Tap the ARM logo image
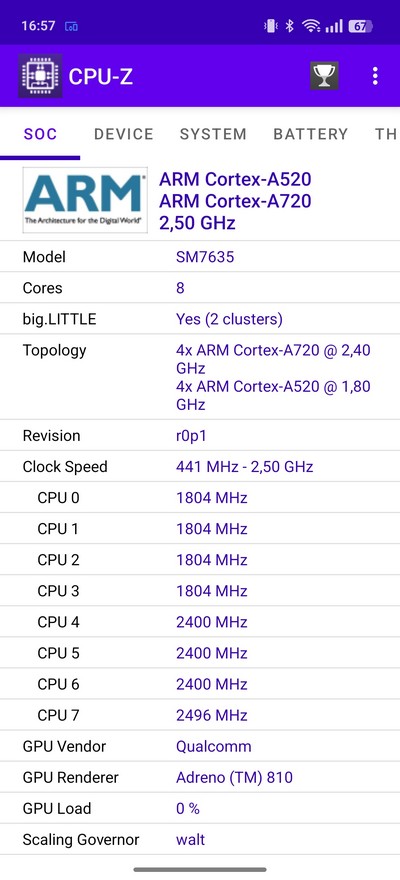 click(85, 200)
